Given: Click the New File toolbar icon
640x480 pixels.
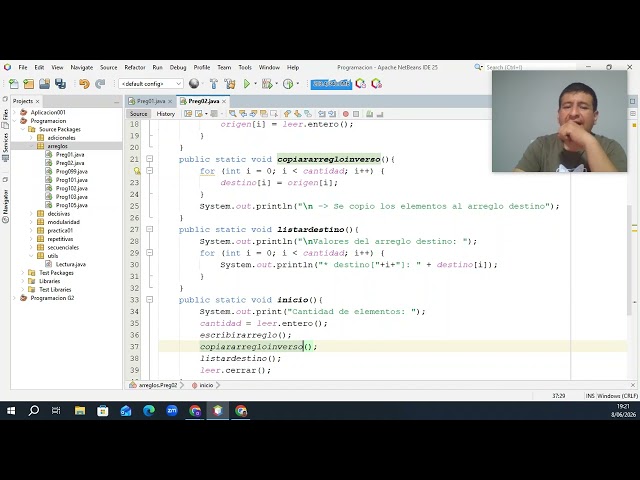Looking at the screenshot, I should (x=13, y=84).
